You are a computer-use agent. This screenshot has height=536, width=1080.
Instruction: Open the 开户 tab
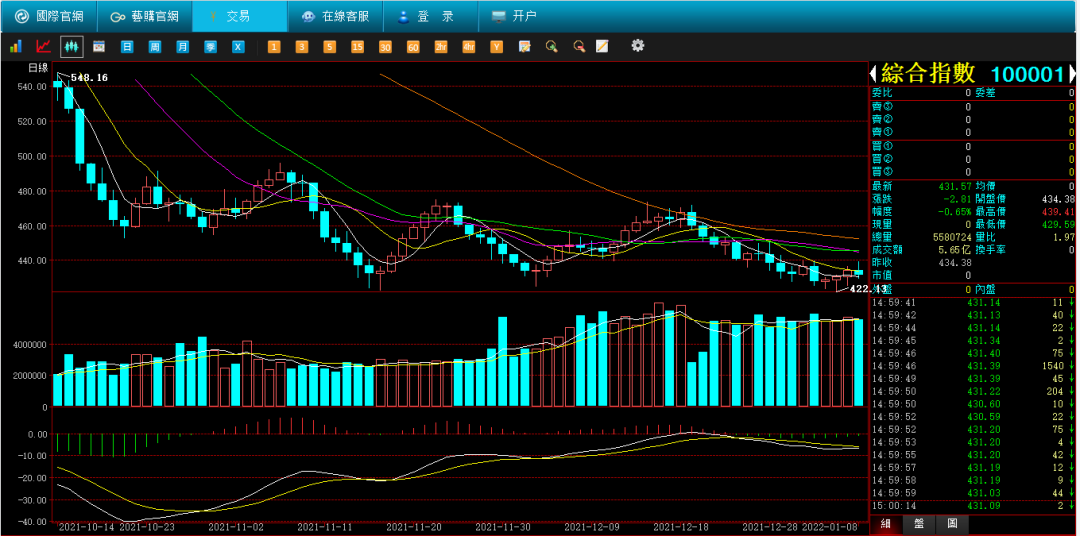point(514,16)
